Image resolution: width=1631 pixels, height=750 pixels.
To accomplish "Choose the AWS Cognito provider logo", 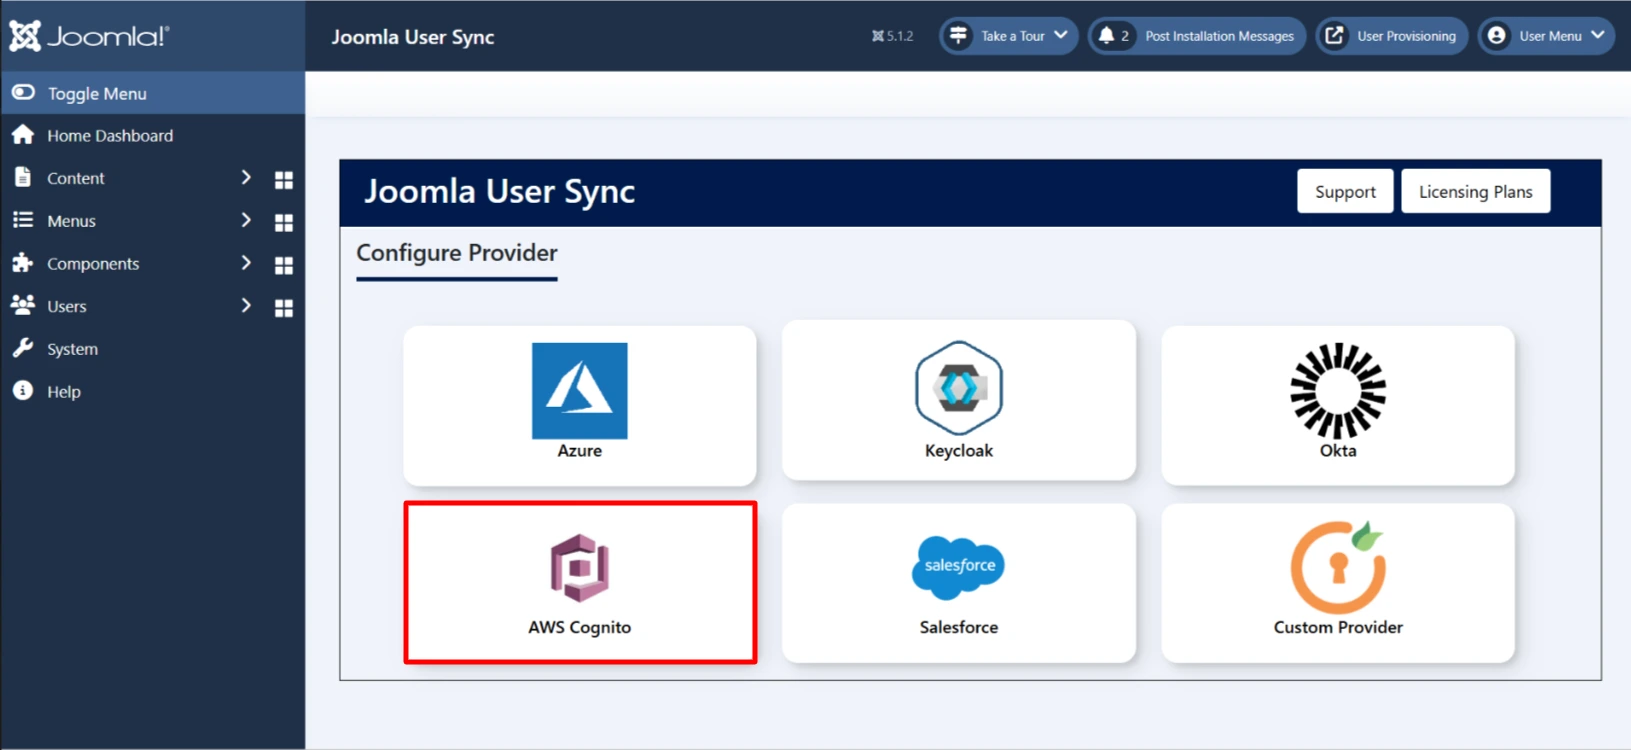I will click(x=580, y=568).
